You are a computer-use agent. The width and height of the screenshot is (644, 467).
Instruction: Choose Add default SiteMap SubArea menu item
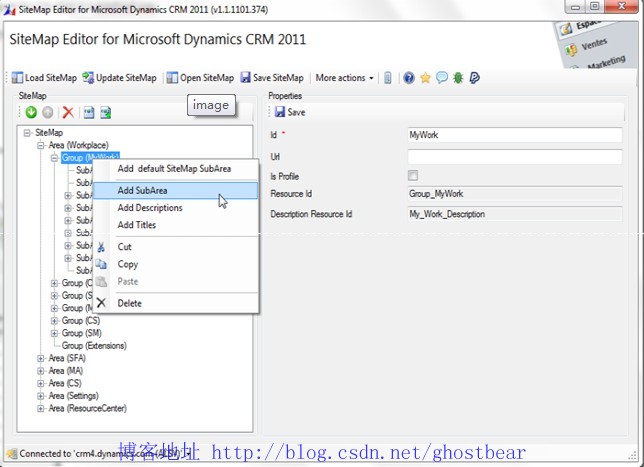[x=176, y=169]
